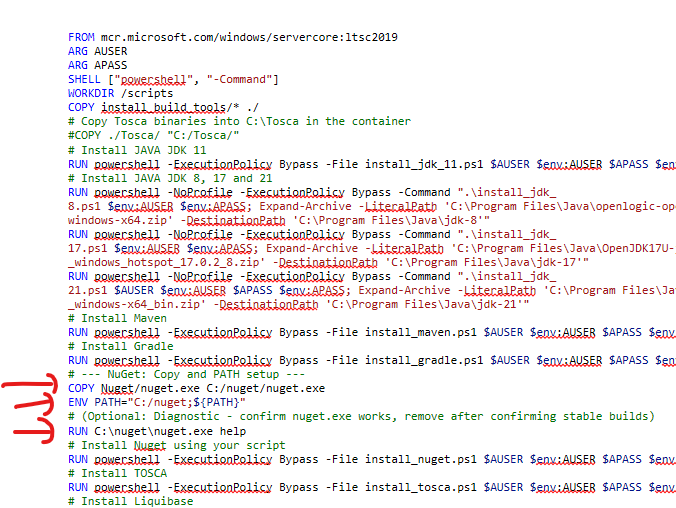
Task: Click the '# Install Liquibase' comment
Action: (x=131, y=502)
